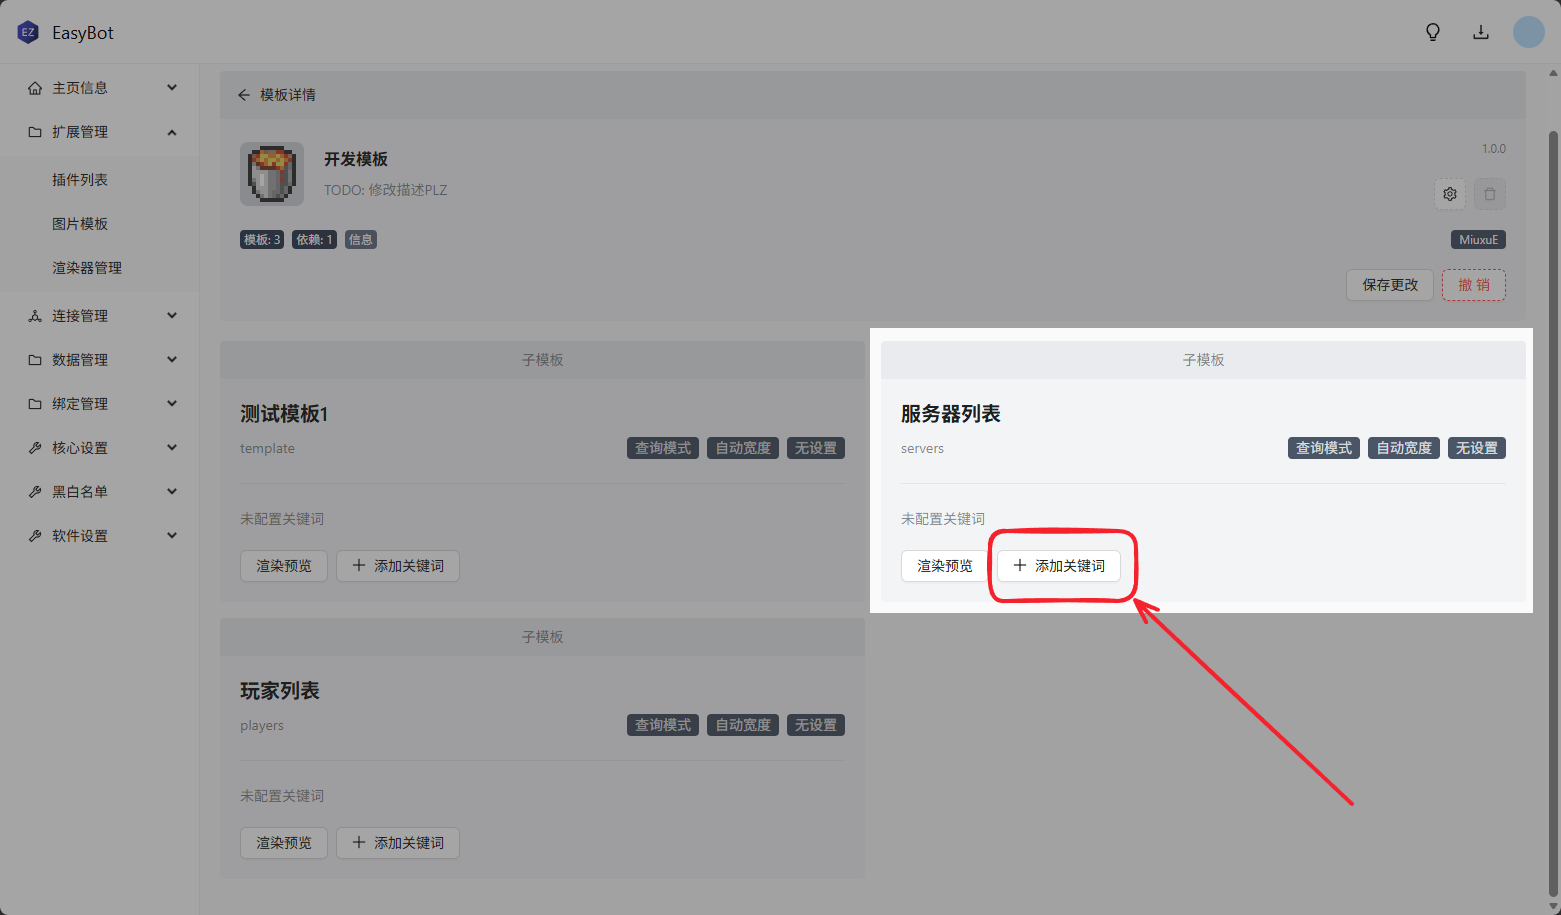The height and width of the screenshot is (915, 1561).
Task: Expand the 连接管理 menu section
Action: point(100,316)
